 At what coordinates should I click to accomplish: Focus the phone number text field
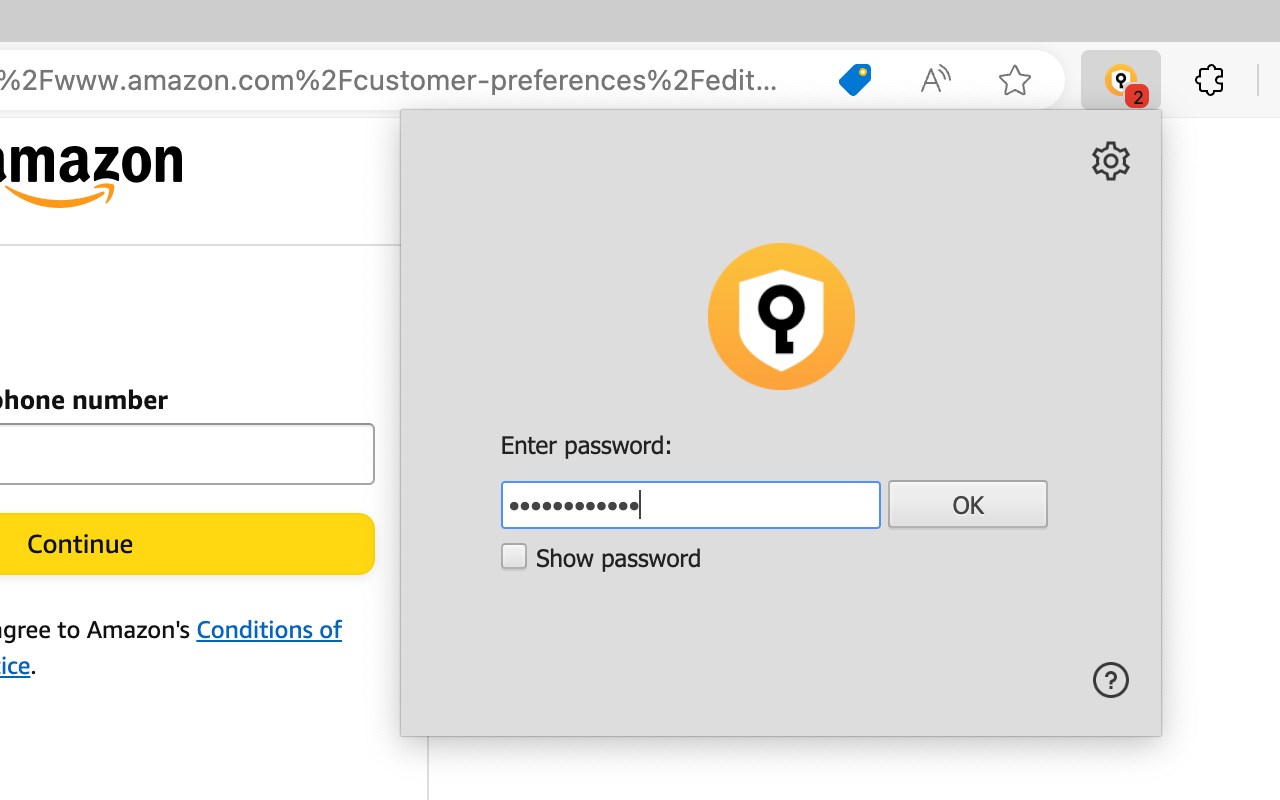185,454
